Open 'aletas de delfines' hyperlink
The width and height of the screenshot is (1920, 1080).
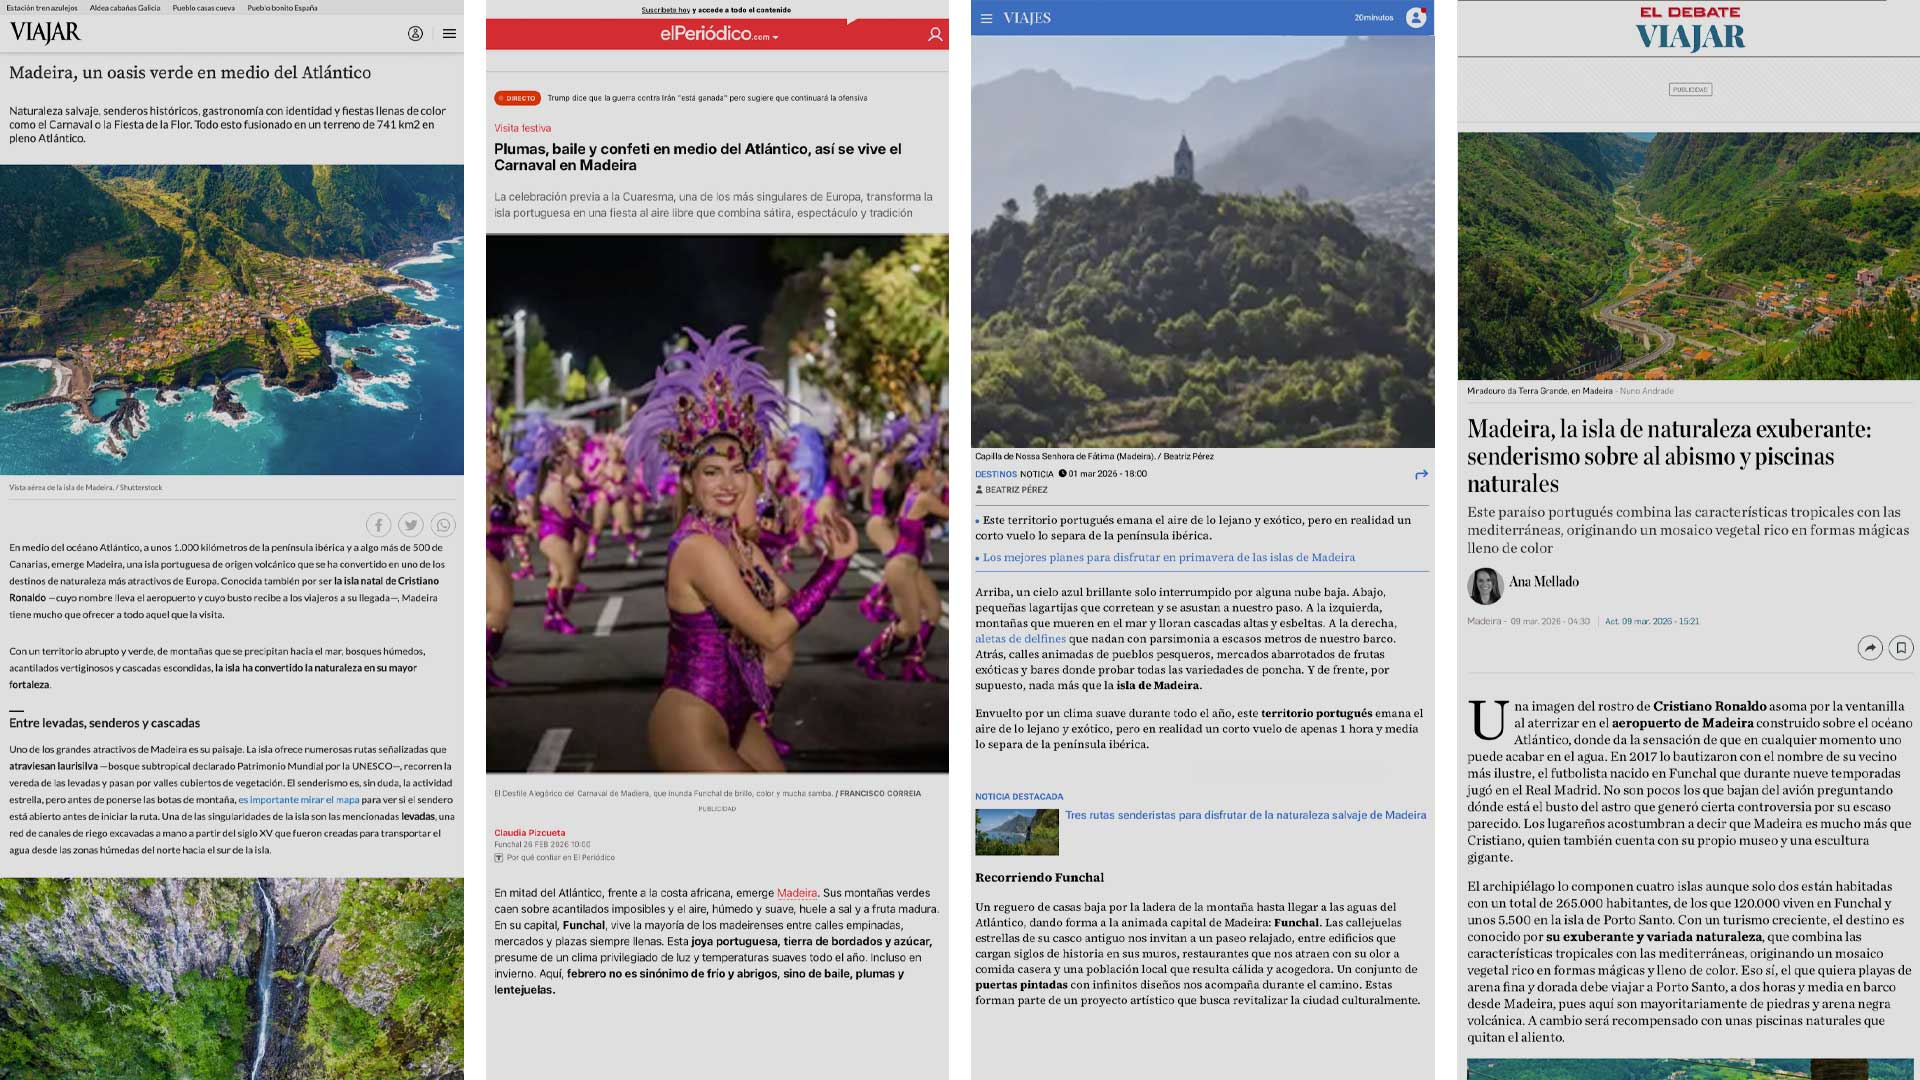(1020, 639)
